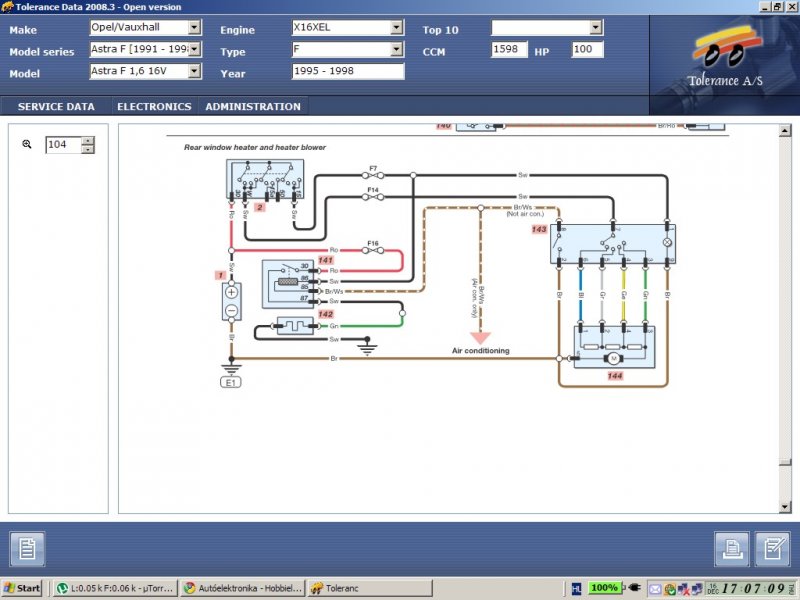The width and height of the screenshot is (800, 600).
Task: Click component label 141 in diagram
Action: (326, 260)
